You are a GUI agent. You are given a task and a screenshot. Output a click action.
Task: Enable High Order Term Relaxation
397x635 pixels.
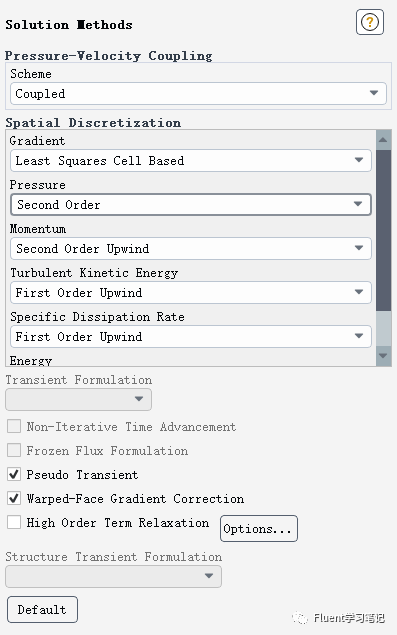pos(14,522)
